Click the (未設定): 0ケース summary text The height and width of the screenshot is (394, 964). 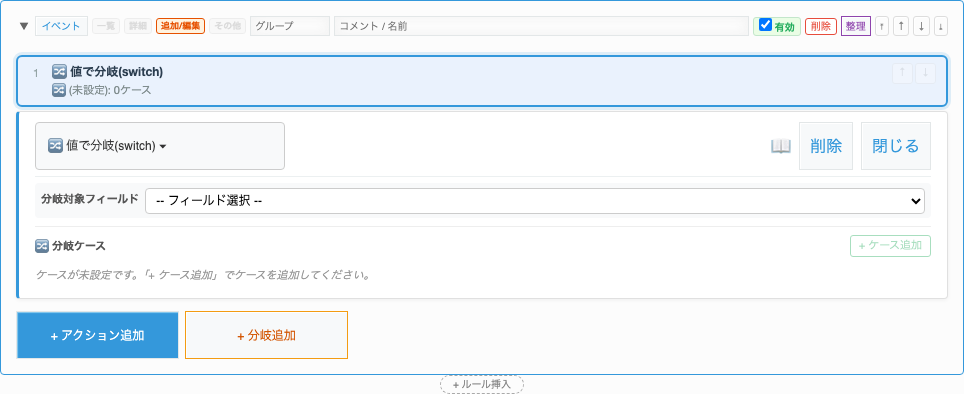pyautogui.click(x=110, y=90)
